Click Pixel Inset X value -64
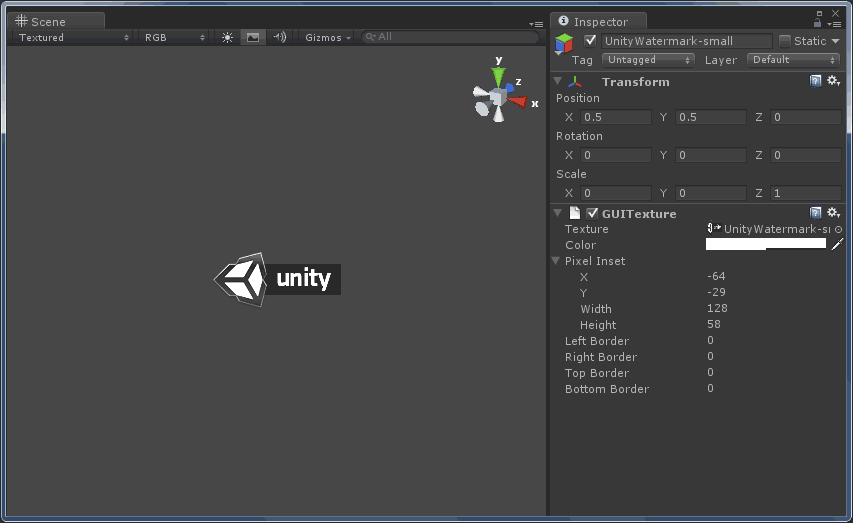The height and width of the screenshot is (523, 853). (716, 276)
